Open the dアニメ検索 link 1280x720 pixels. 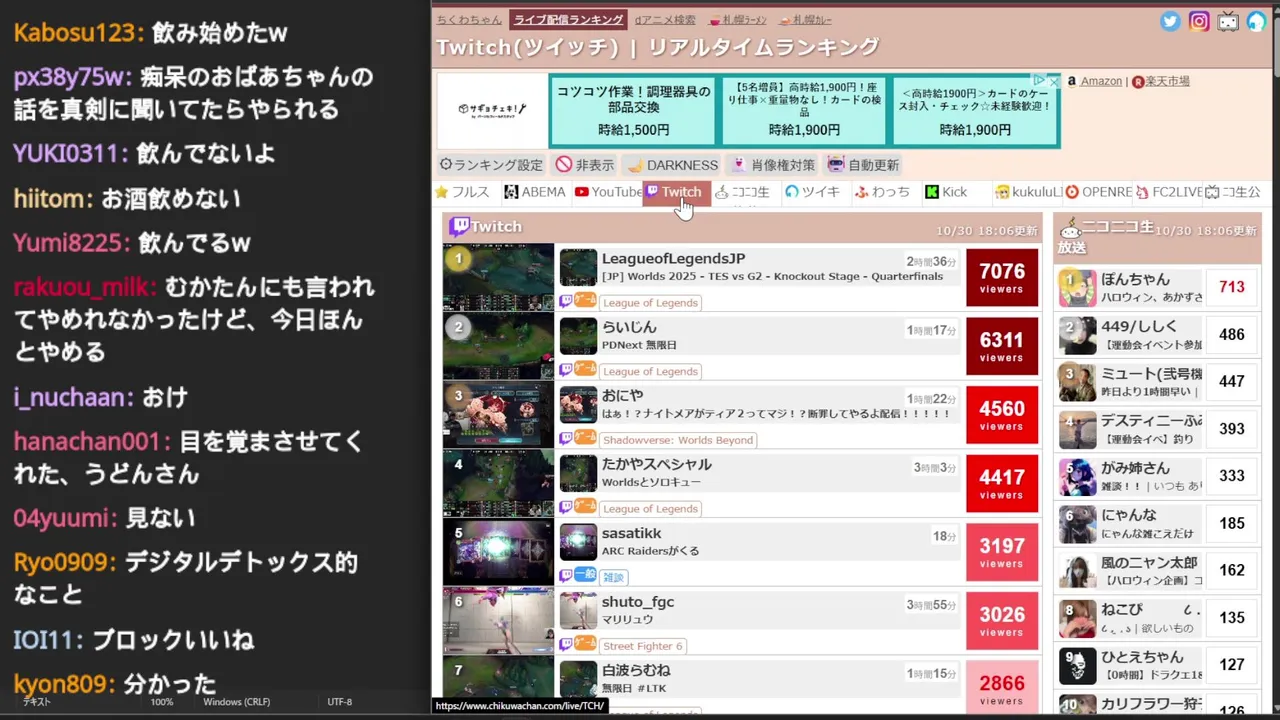click(x=665, y=19)
